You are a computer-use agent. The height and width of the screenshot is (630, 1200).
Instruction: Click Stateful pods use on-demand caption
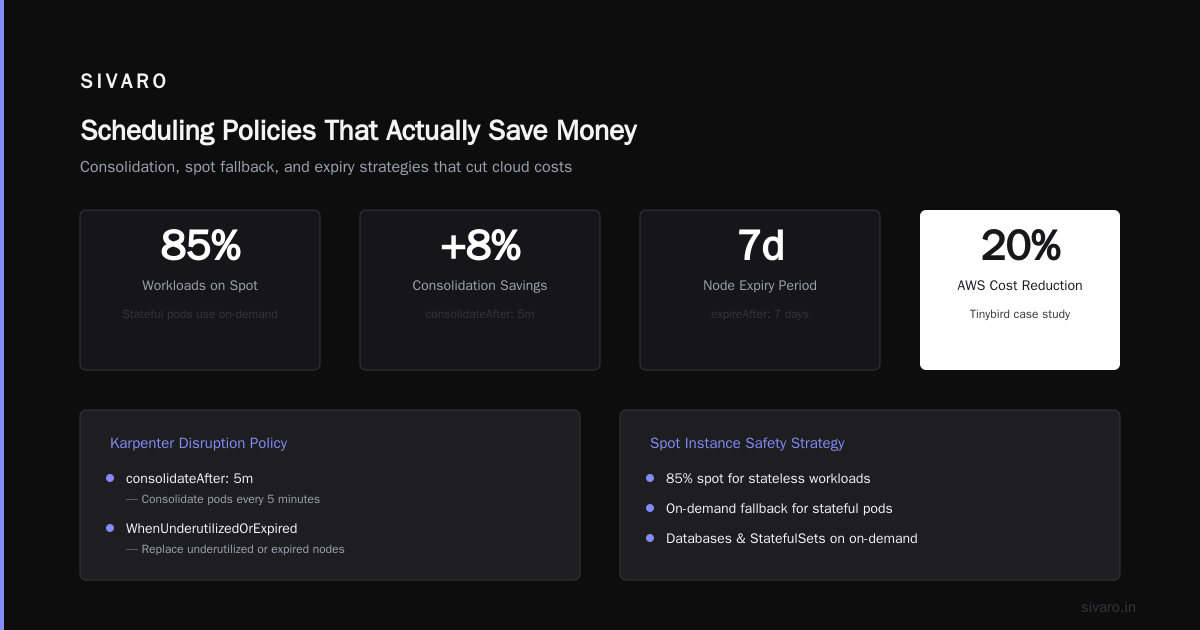tap(200, 314)
